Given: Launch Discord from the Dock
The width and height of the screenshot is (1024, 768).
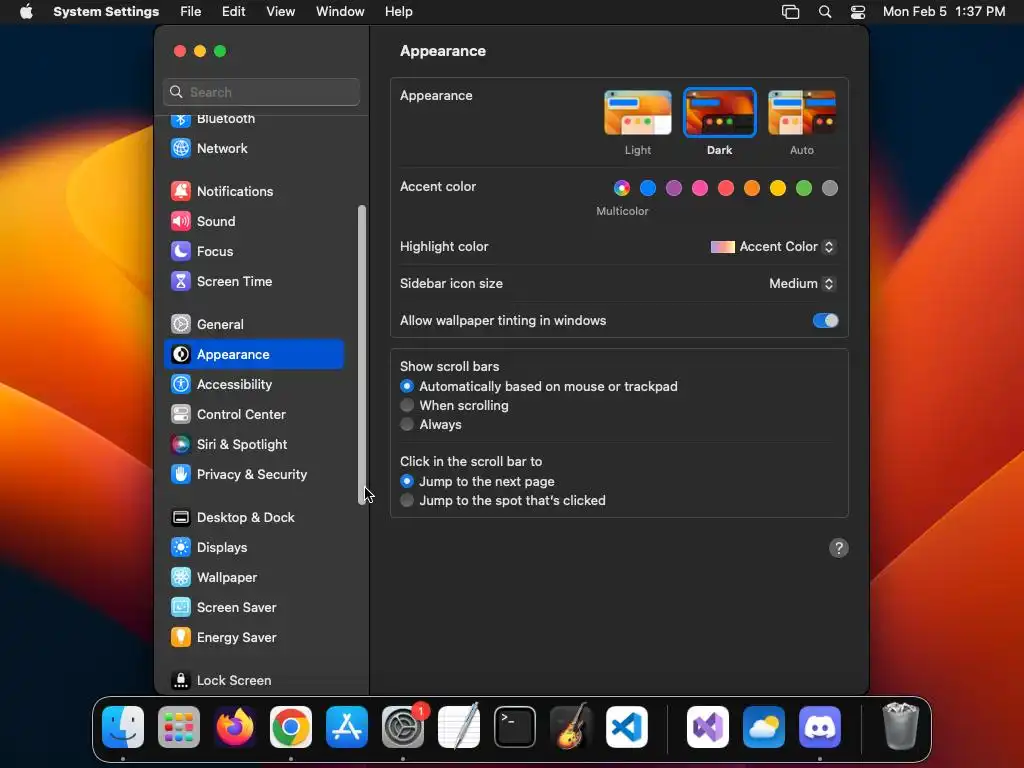Looking at the screenshot, I should (820, 727).
